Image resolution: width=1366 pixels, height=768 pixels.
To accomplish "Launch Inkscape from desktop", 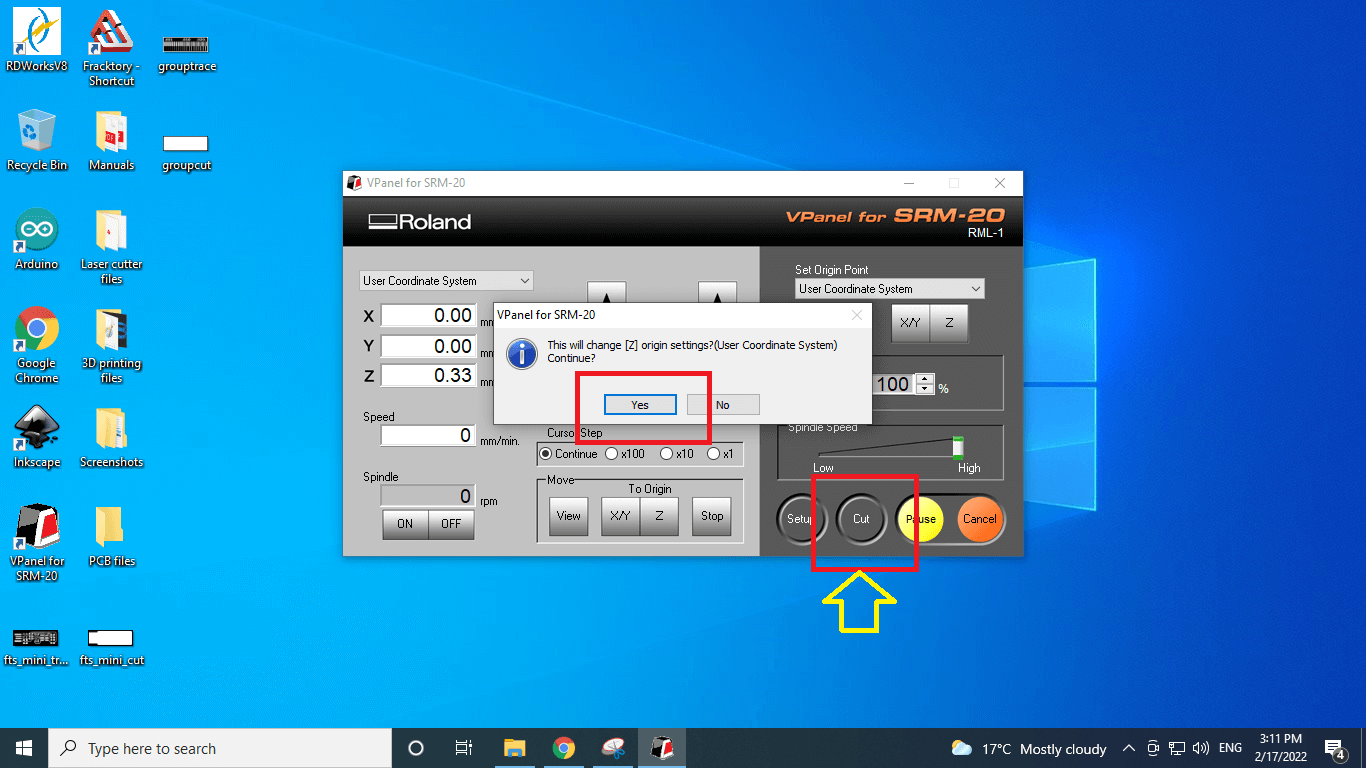I will coord(37,437).
